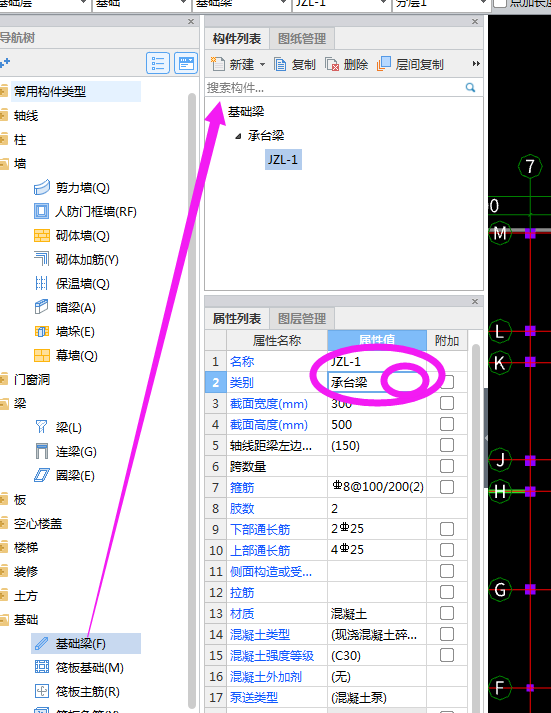Screen dimensions: 551x713
Task: Open the 分层1 layer dropdown
Action: click(x=483, y=2)
